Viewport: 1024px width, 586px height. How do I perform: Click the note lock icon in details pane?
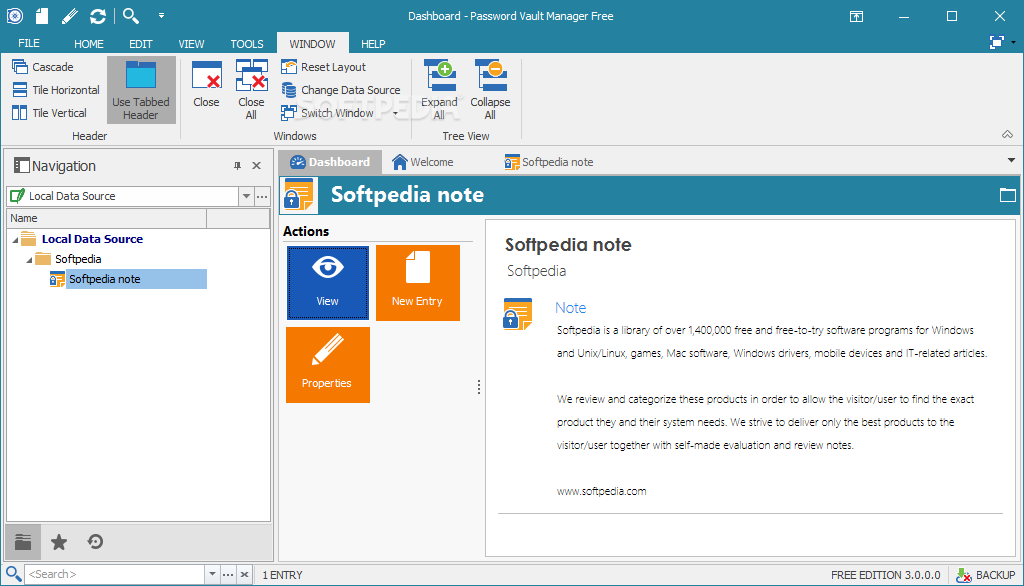pyautogui.click(x=518, y=314)
